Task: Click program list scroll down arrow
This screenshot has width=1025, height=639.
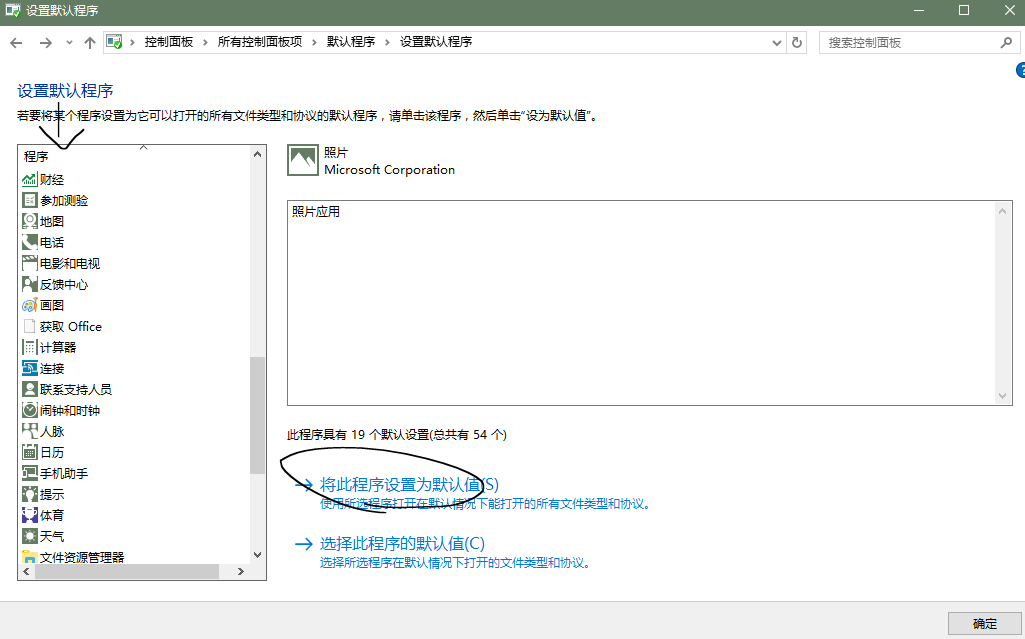Action: point(258,555)
